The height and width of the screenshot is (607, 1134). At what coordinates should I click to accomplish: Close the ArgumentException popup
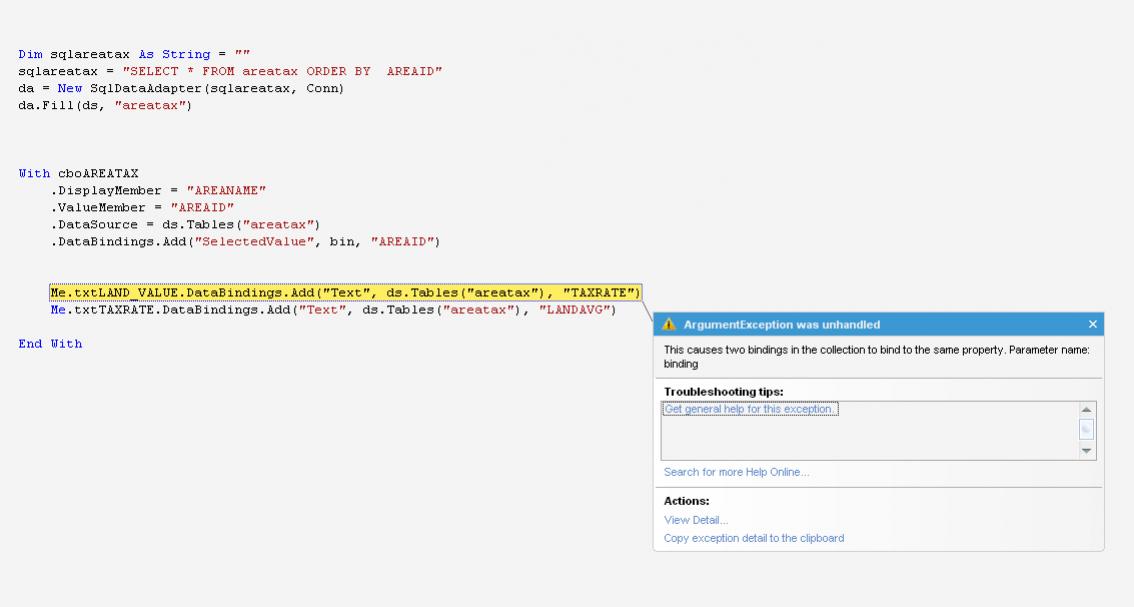click(1092, 324)
